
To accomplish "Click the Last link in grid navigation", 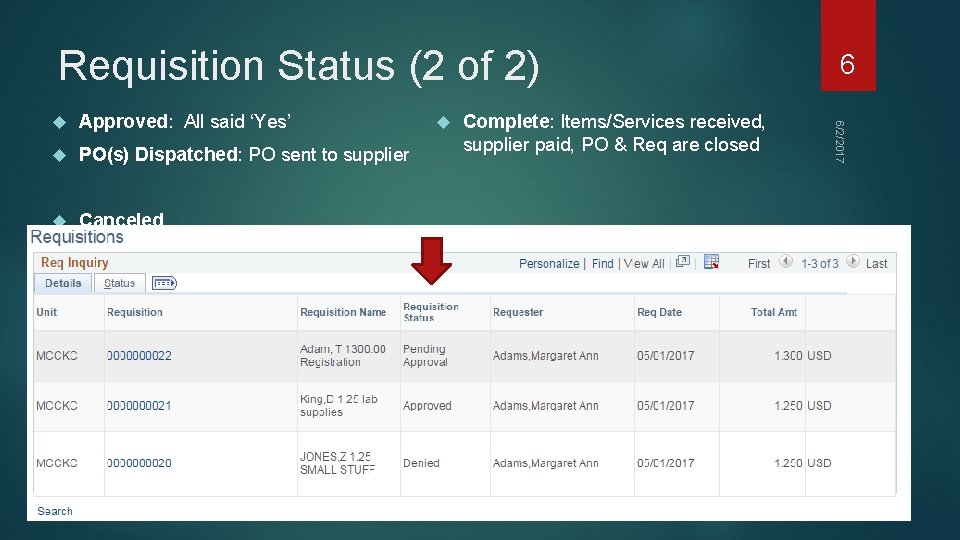I will coord(876,263).
